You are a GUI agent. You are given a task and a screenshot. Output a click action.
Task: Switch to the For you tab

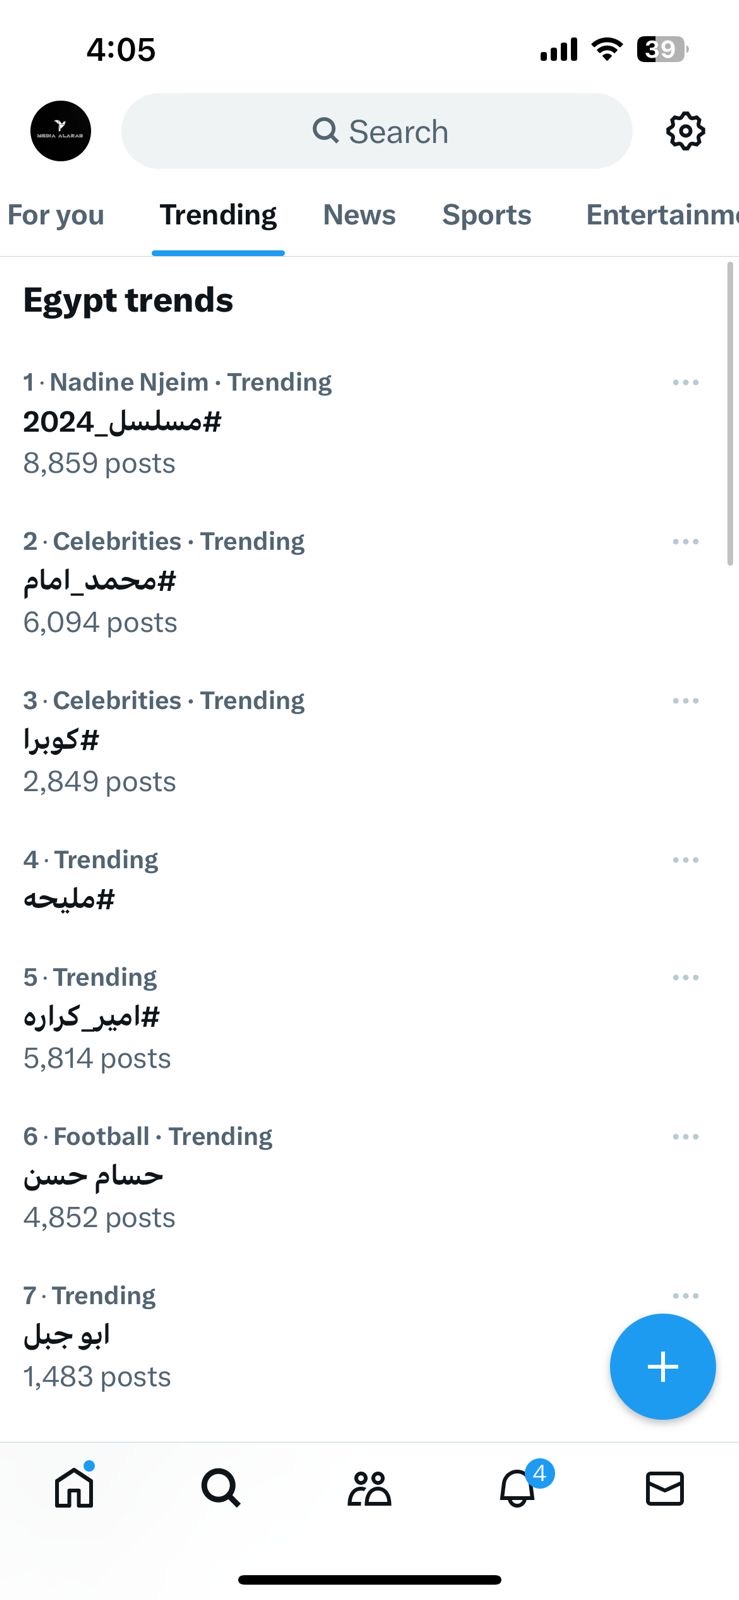(56, 215)
